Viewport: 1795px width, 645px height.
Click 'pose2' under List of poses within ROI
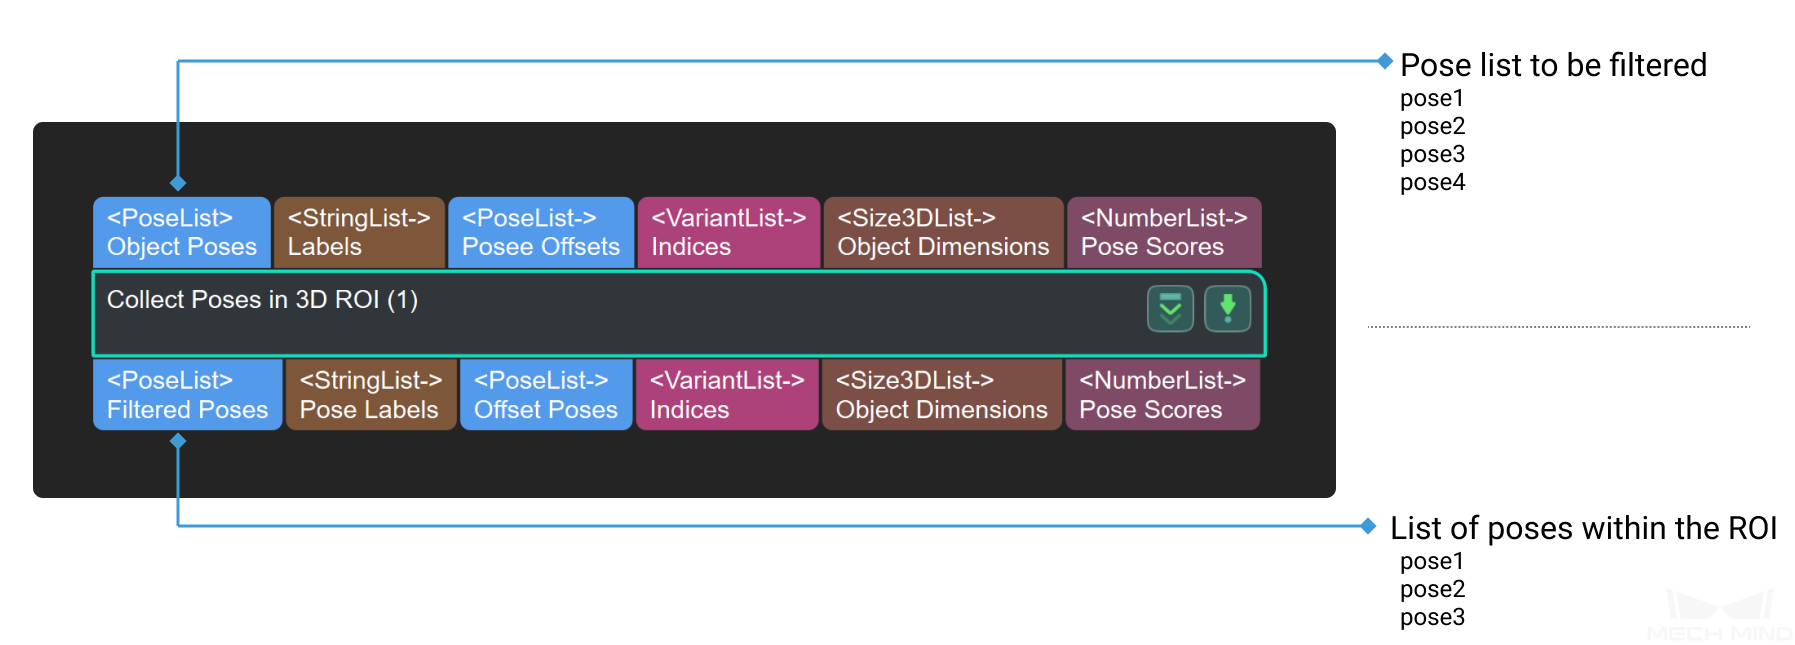(x=1432, y=589)
